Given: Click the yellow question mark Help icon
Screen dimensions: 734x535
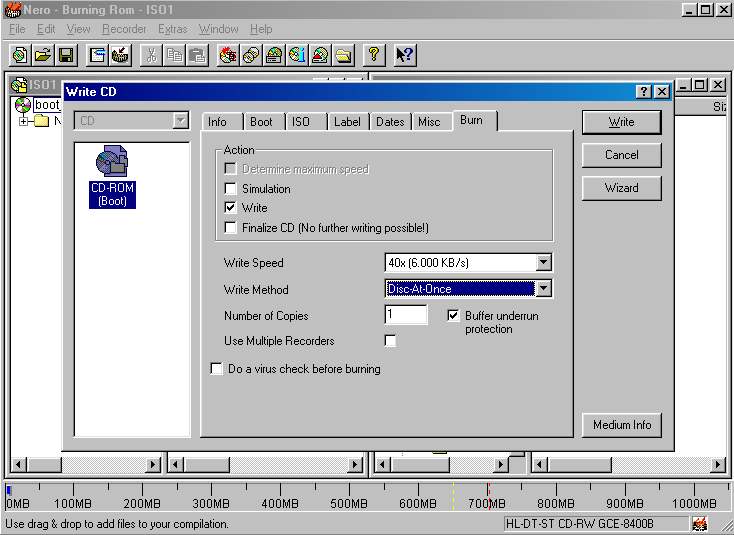Looking at the screenshot, I should 374,55.
